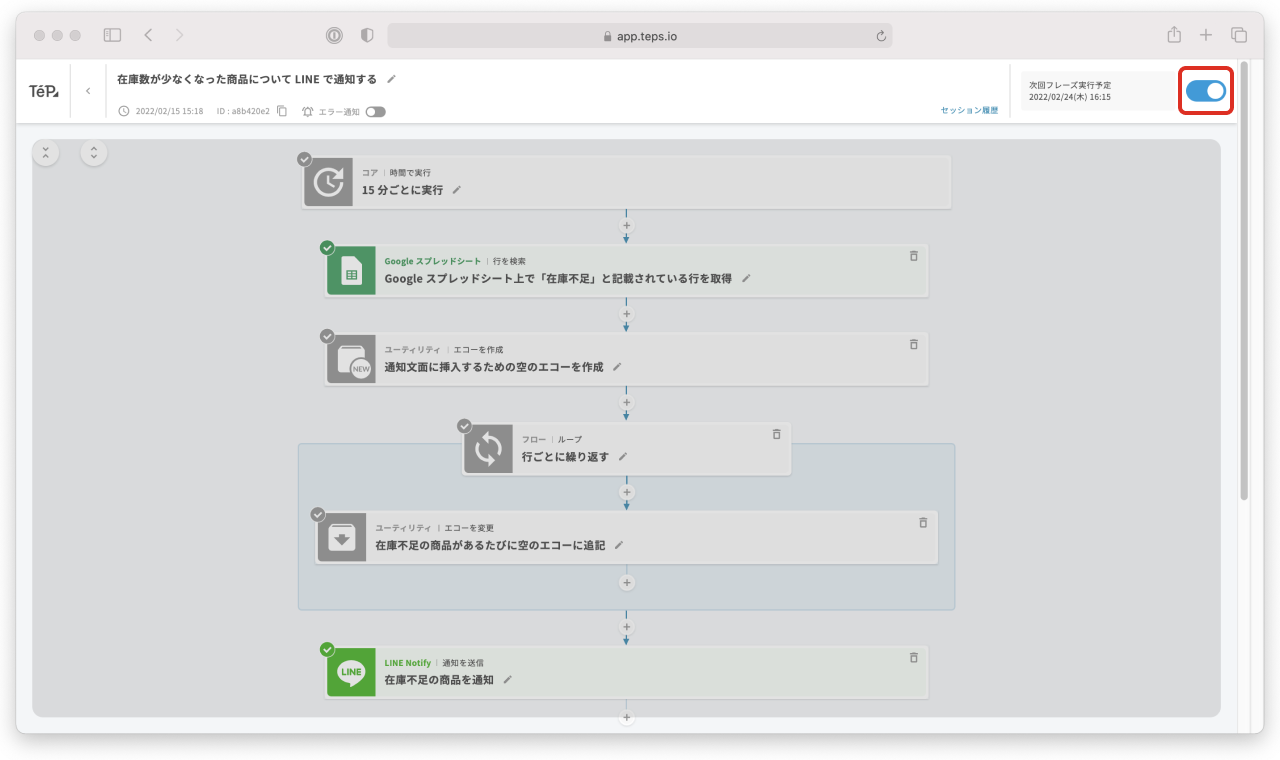The width and height of the screenshot is (1280, 760).
Task: Uncheck the エコーを作成 step checkmark
Action: pyautogui.click(x=327, y=337)
